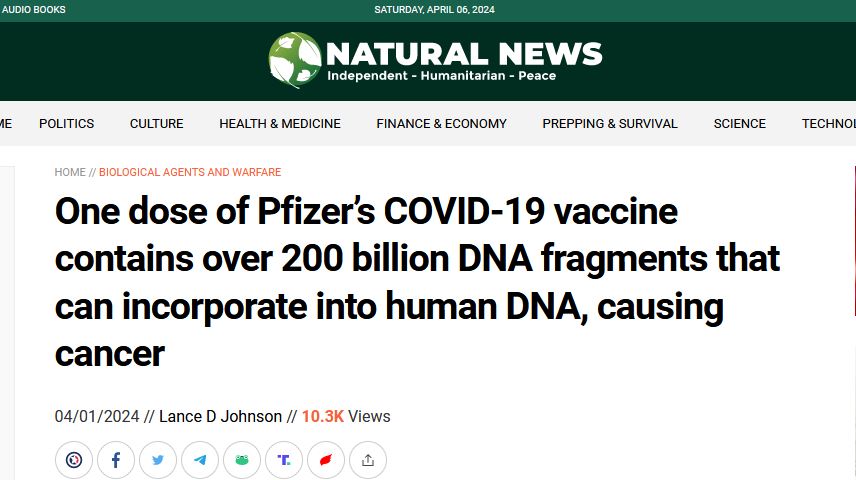Image resolution: width=856 pixels, height=480 pixels.
Task: Go to Home breadcrumb link
Action: tap(70, 173)
